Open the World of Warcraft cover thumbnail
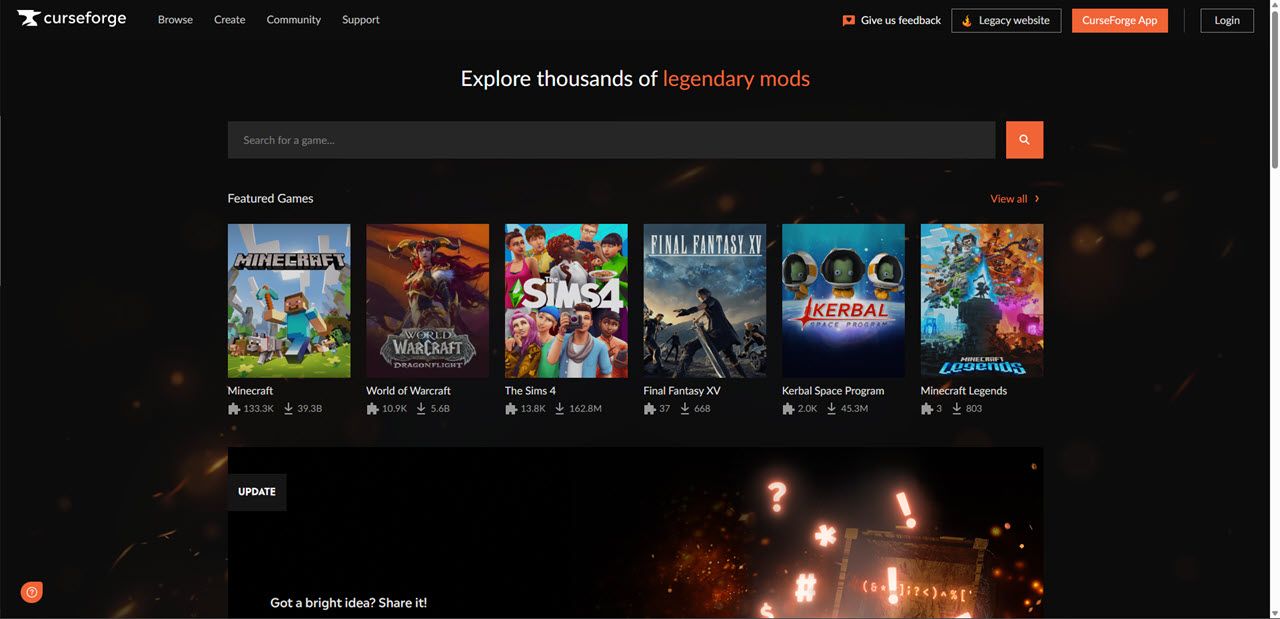 427,300
